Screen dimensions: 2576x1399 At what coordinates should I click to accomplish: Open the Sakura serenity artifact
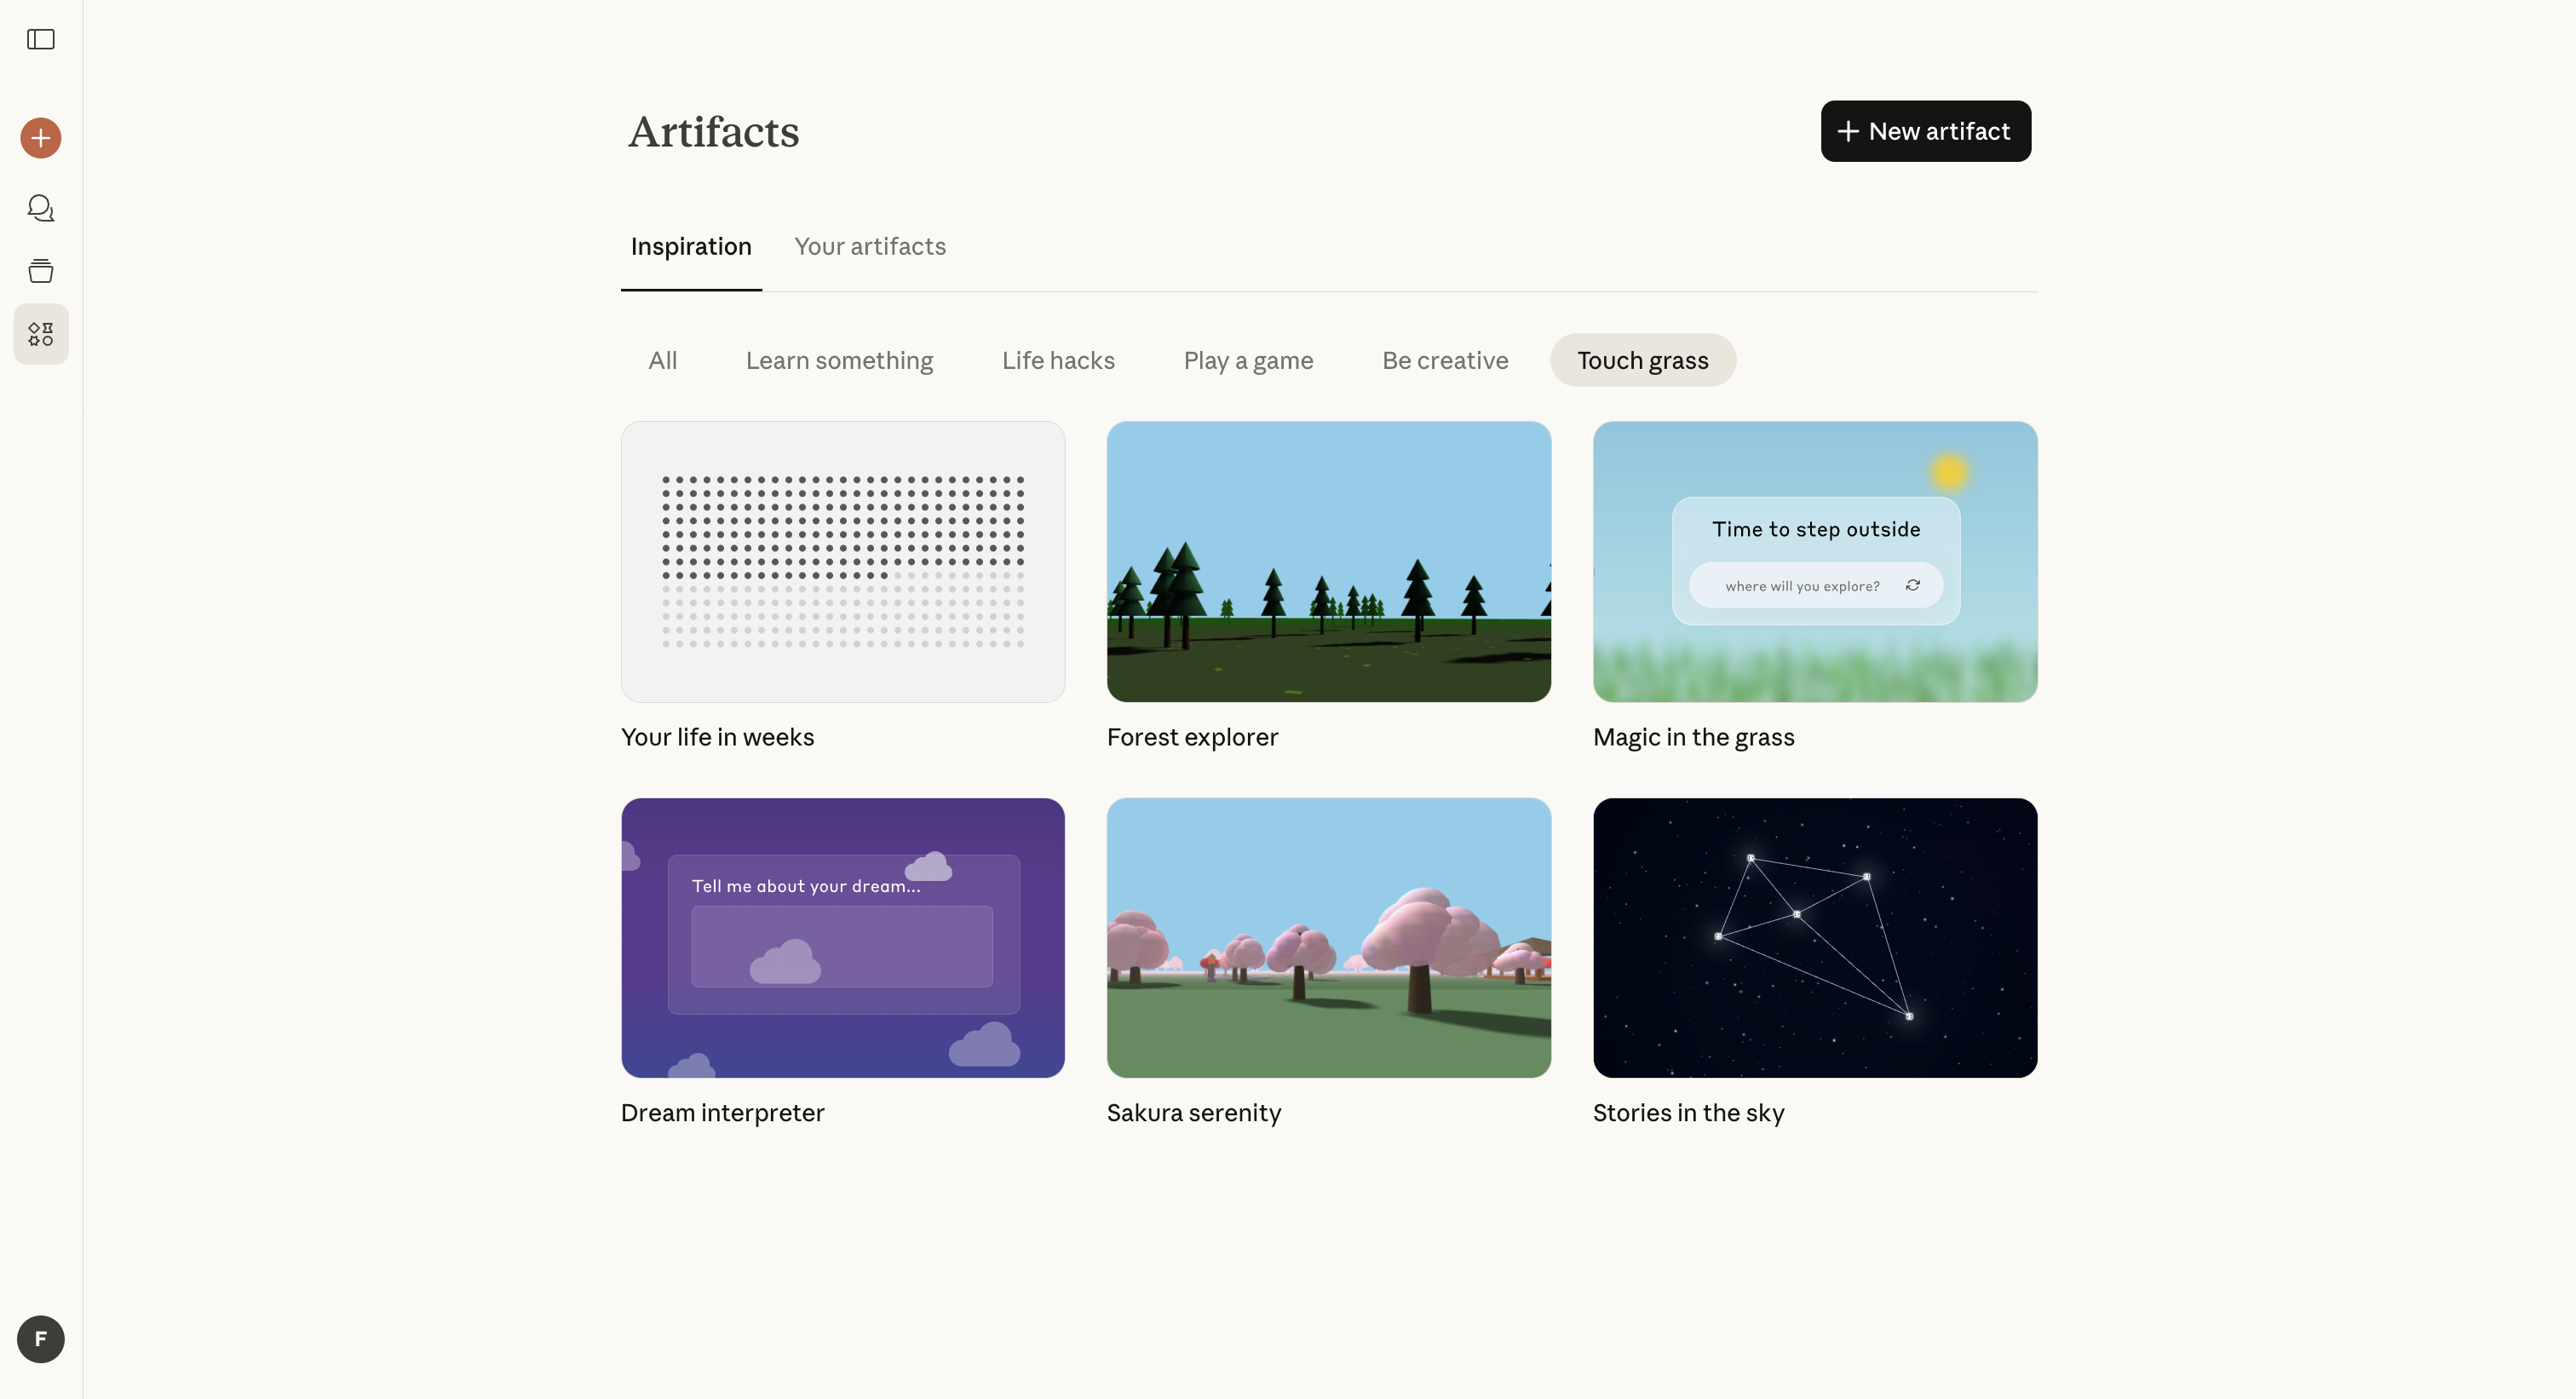click(1328, 938)
